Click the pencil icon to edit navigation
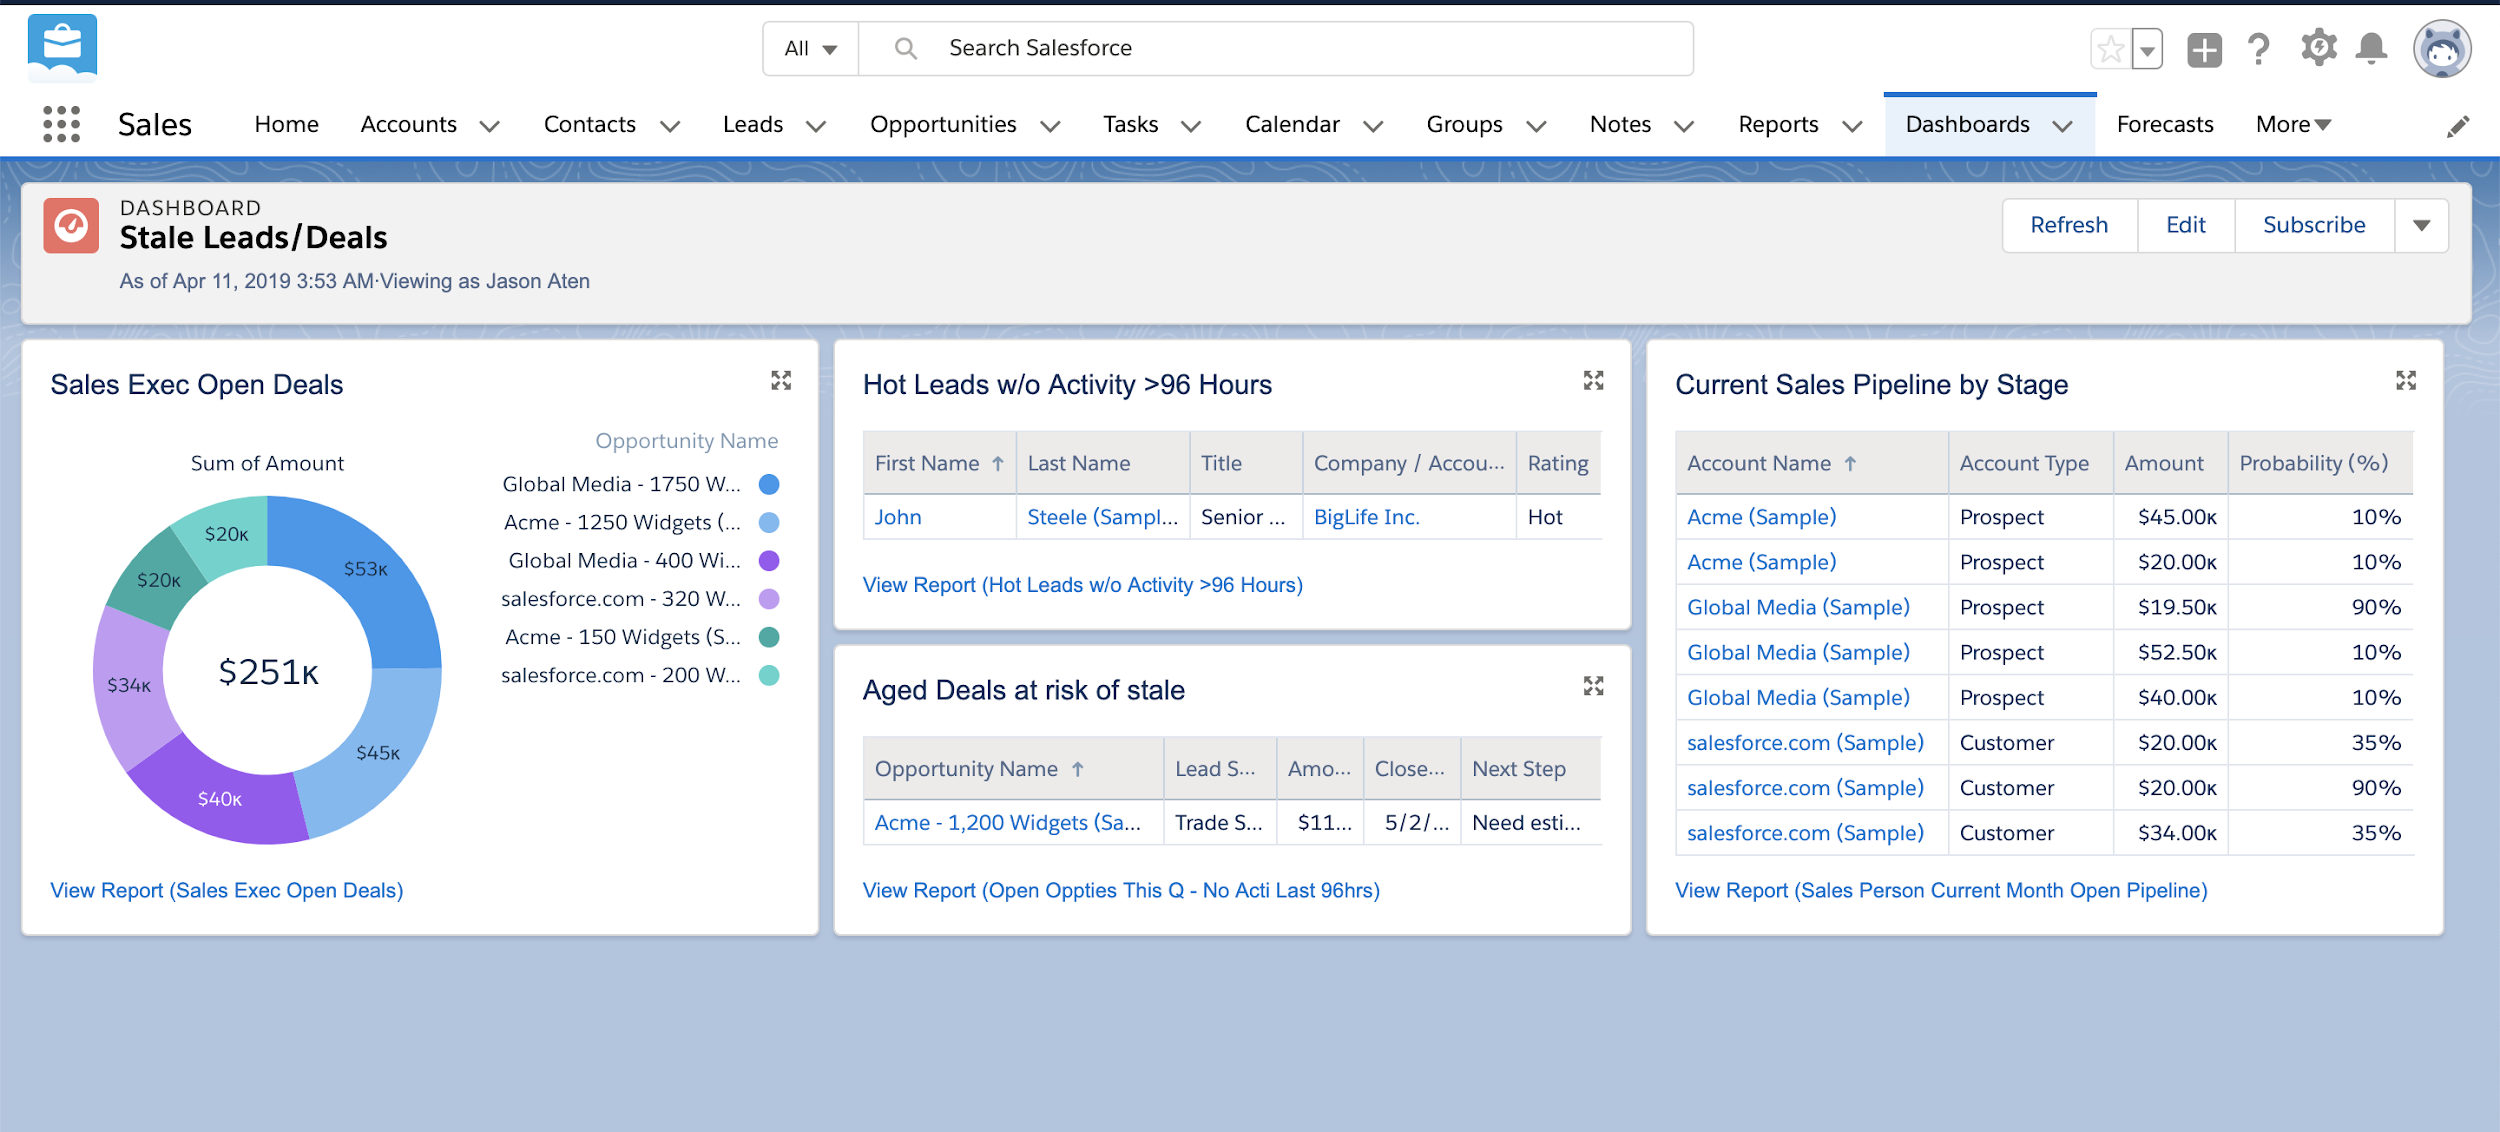This screenshot has width=2500, height=1132. pos(2458,126)
